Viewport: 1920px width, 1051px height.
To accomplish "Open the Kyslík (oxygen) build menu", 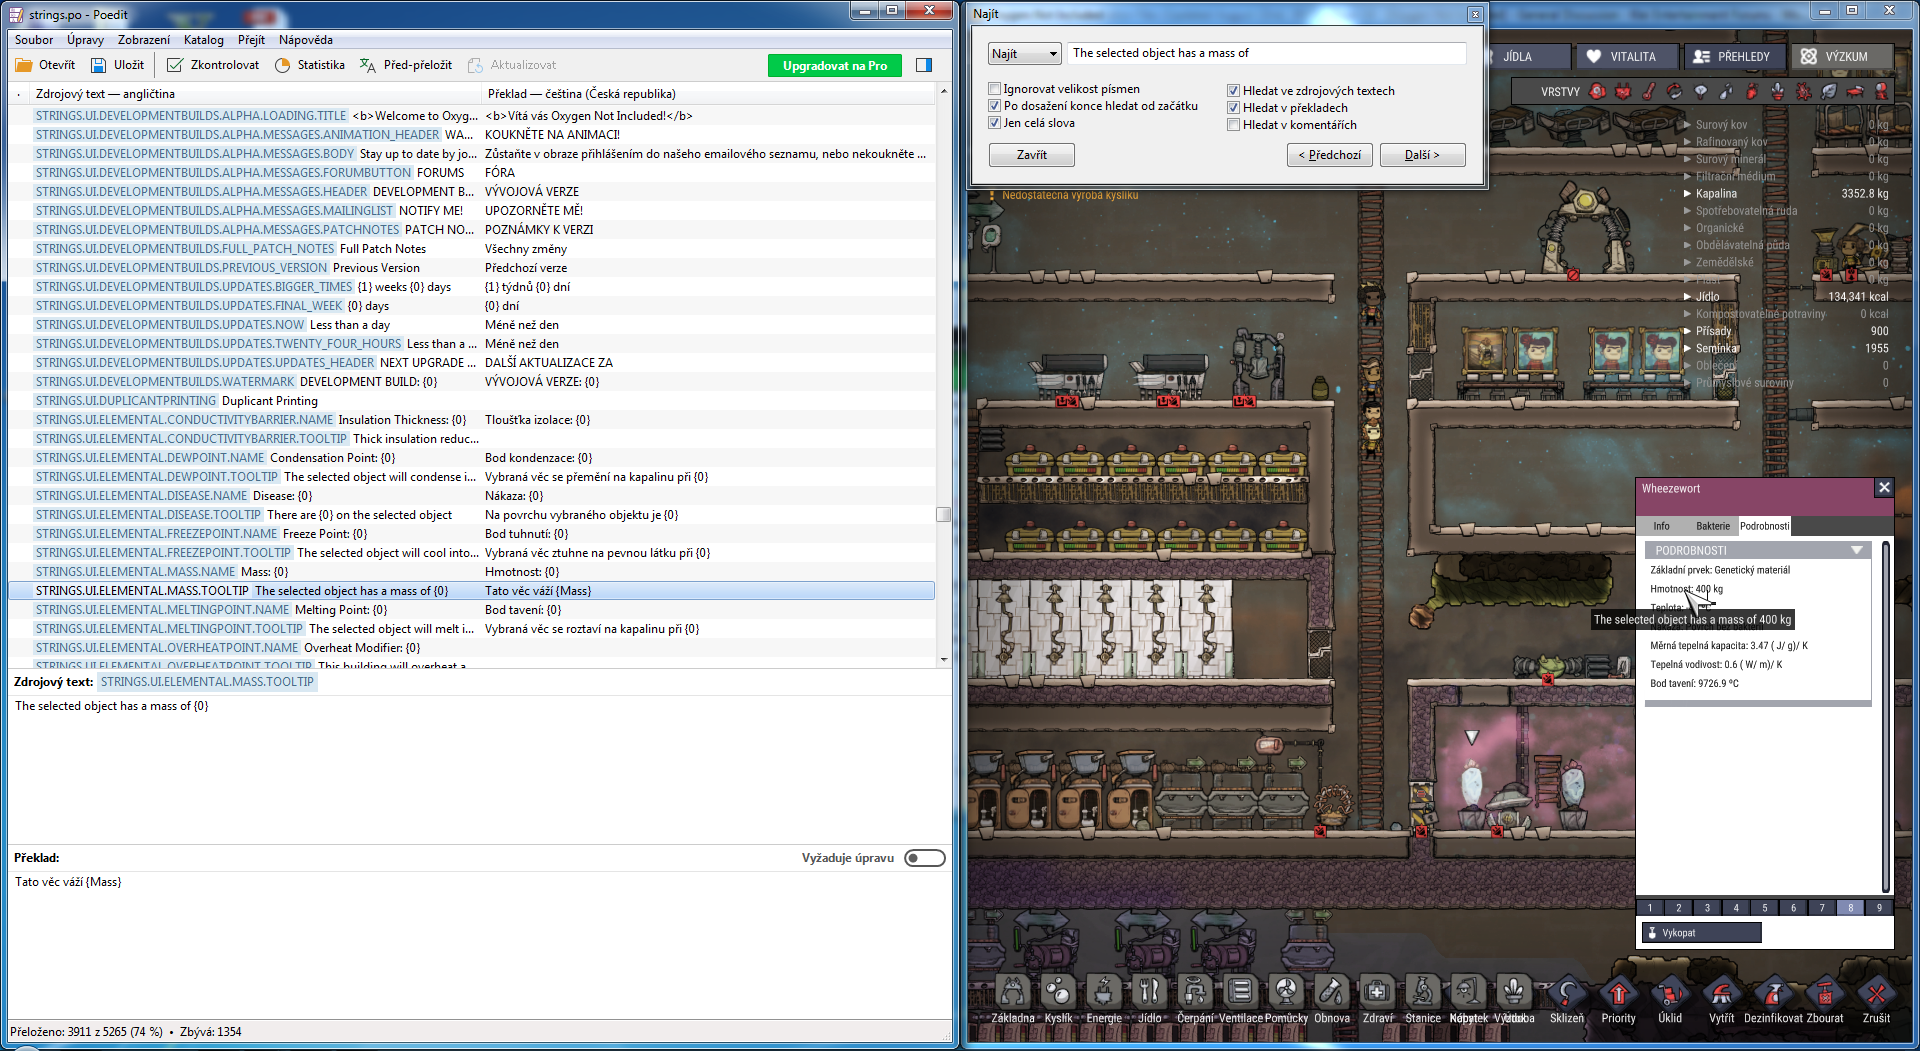I will (1057, 995).
